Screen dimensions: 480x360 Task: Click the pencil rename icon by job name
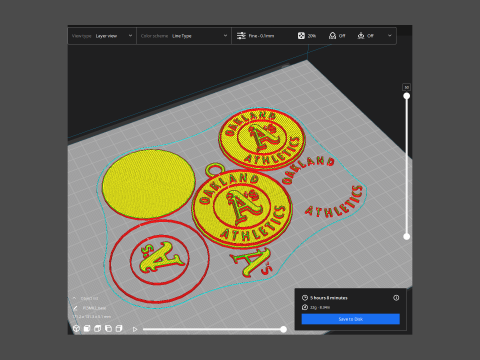tap(75, 308)
